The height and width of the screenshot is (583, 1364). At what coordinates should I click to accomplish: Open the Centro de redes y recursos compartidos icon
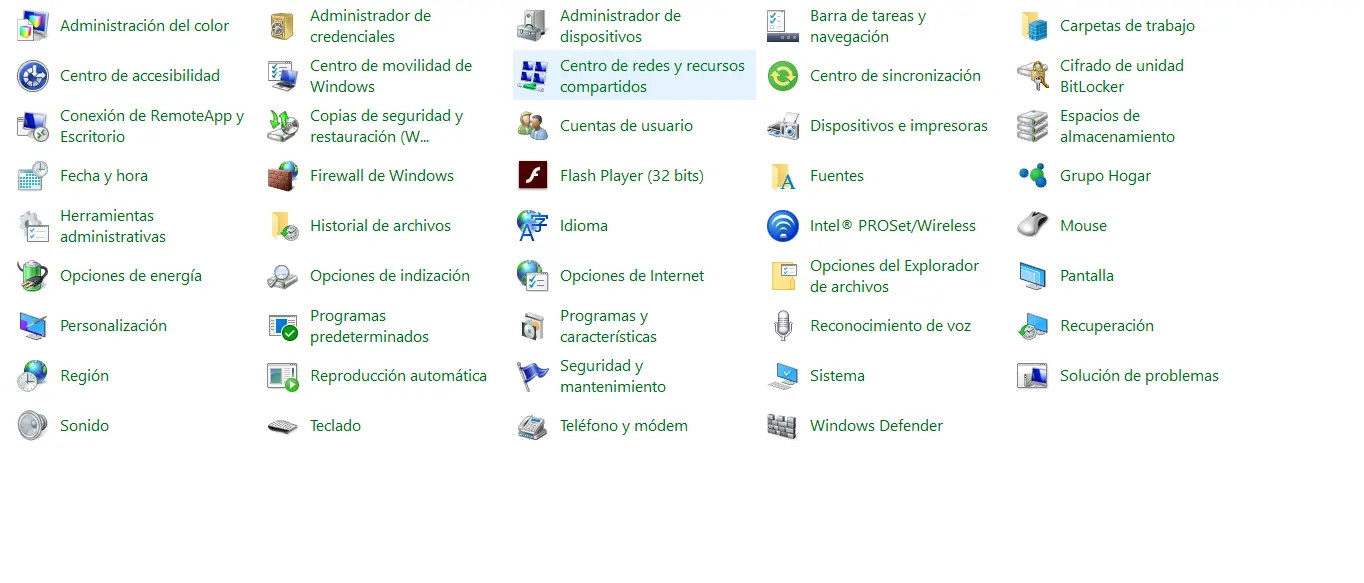pos(533,76)
